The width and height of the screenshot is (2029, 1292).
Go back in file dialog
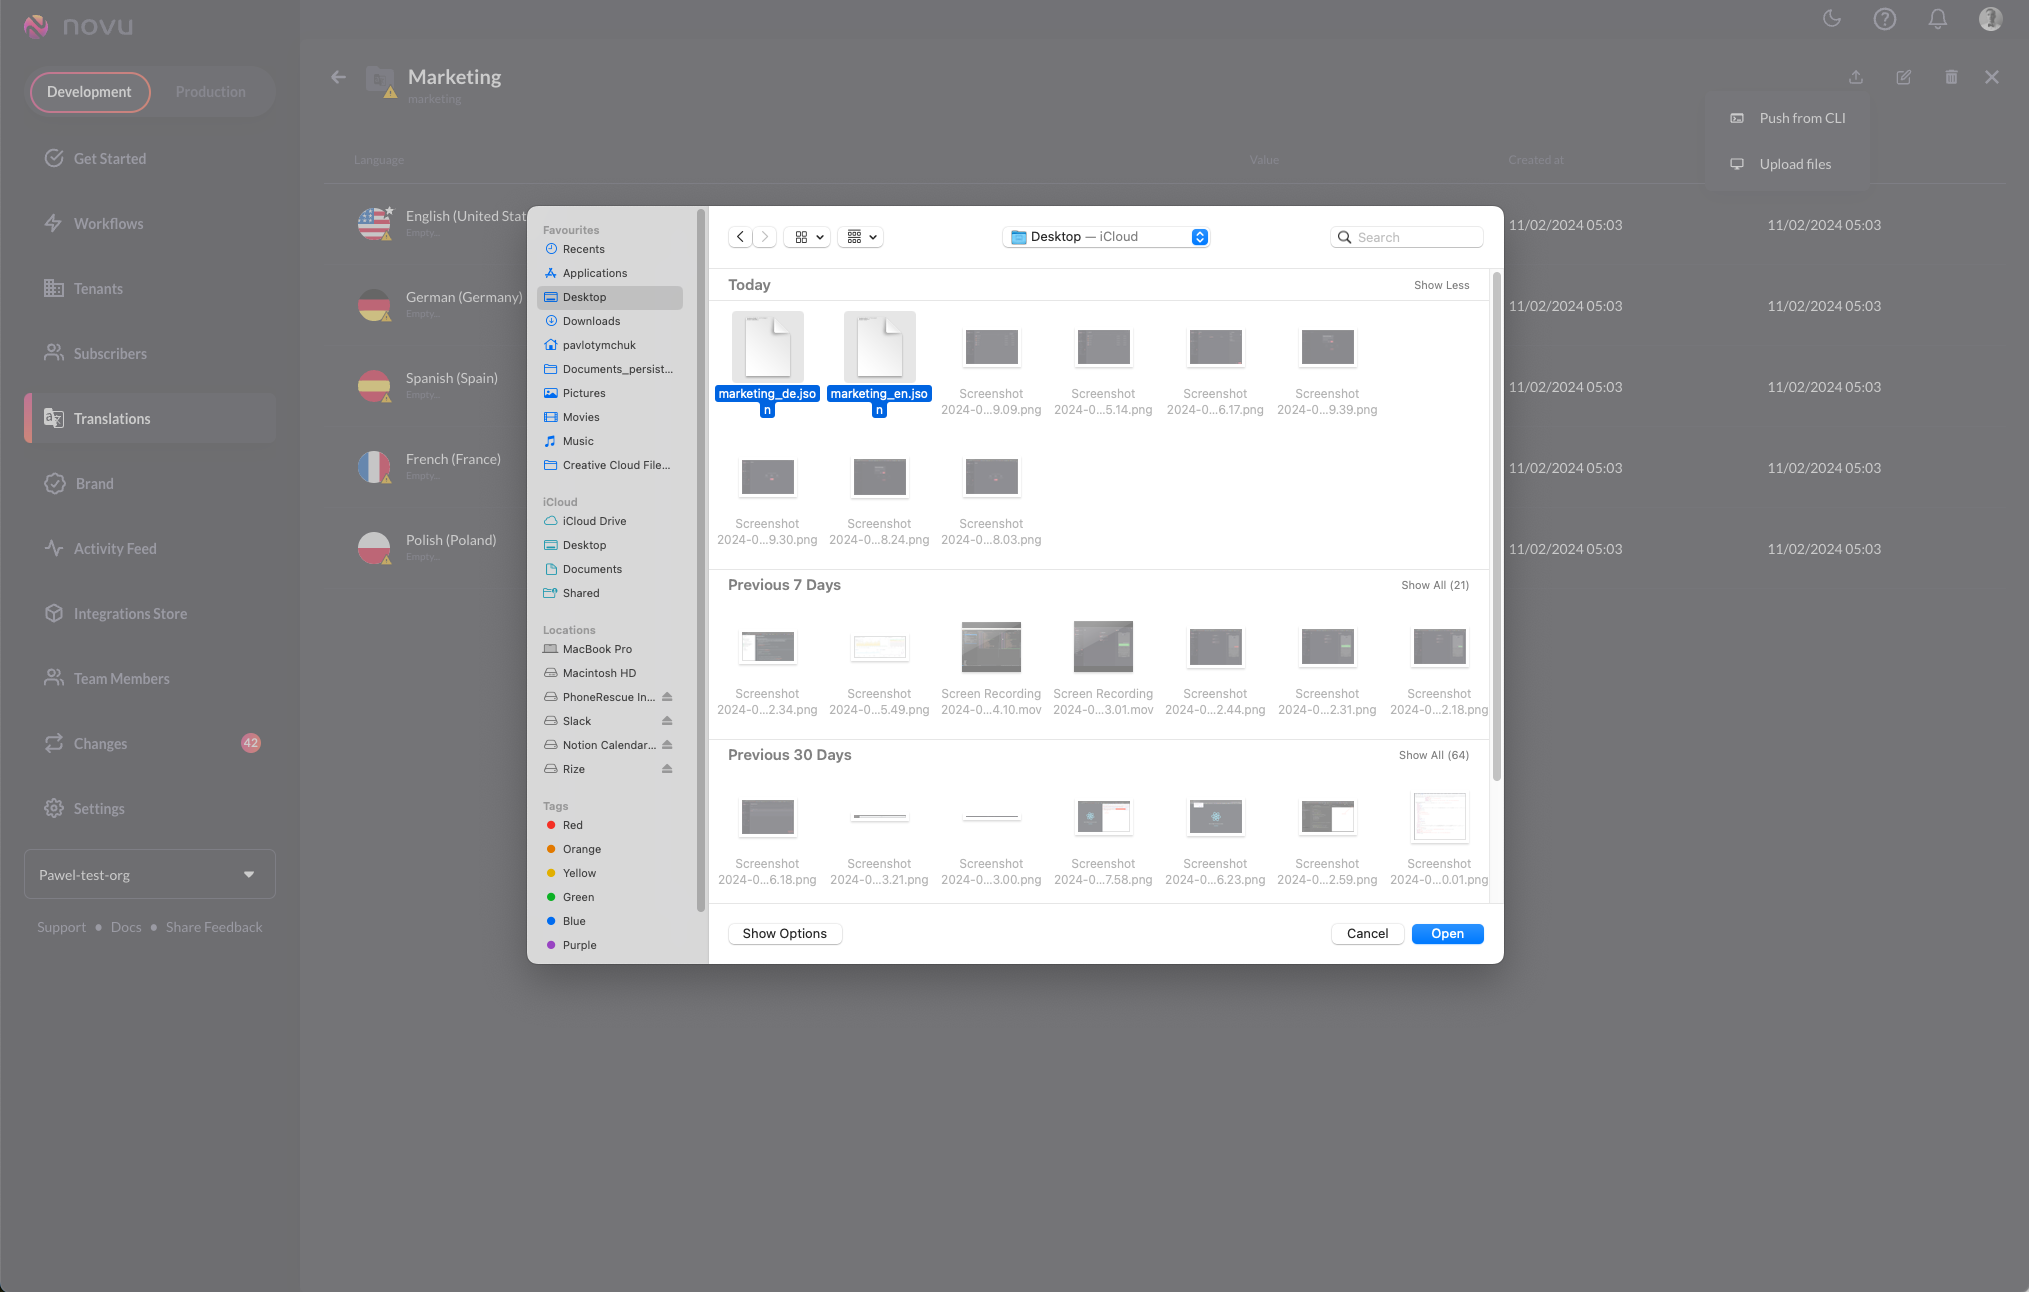pos(740,237)
